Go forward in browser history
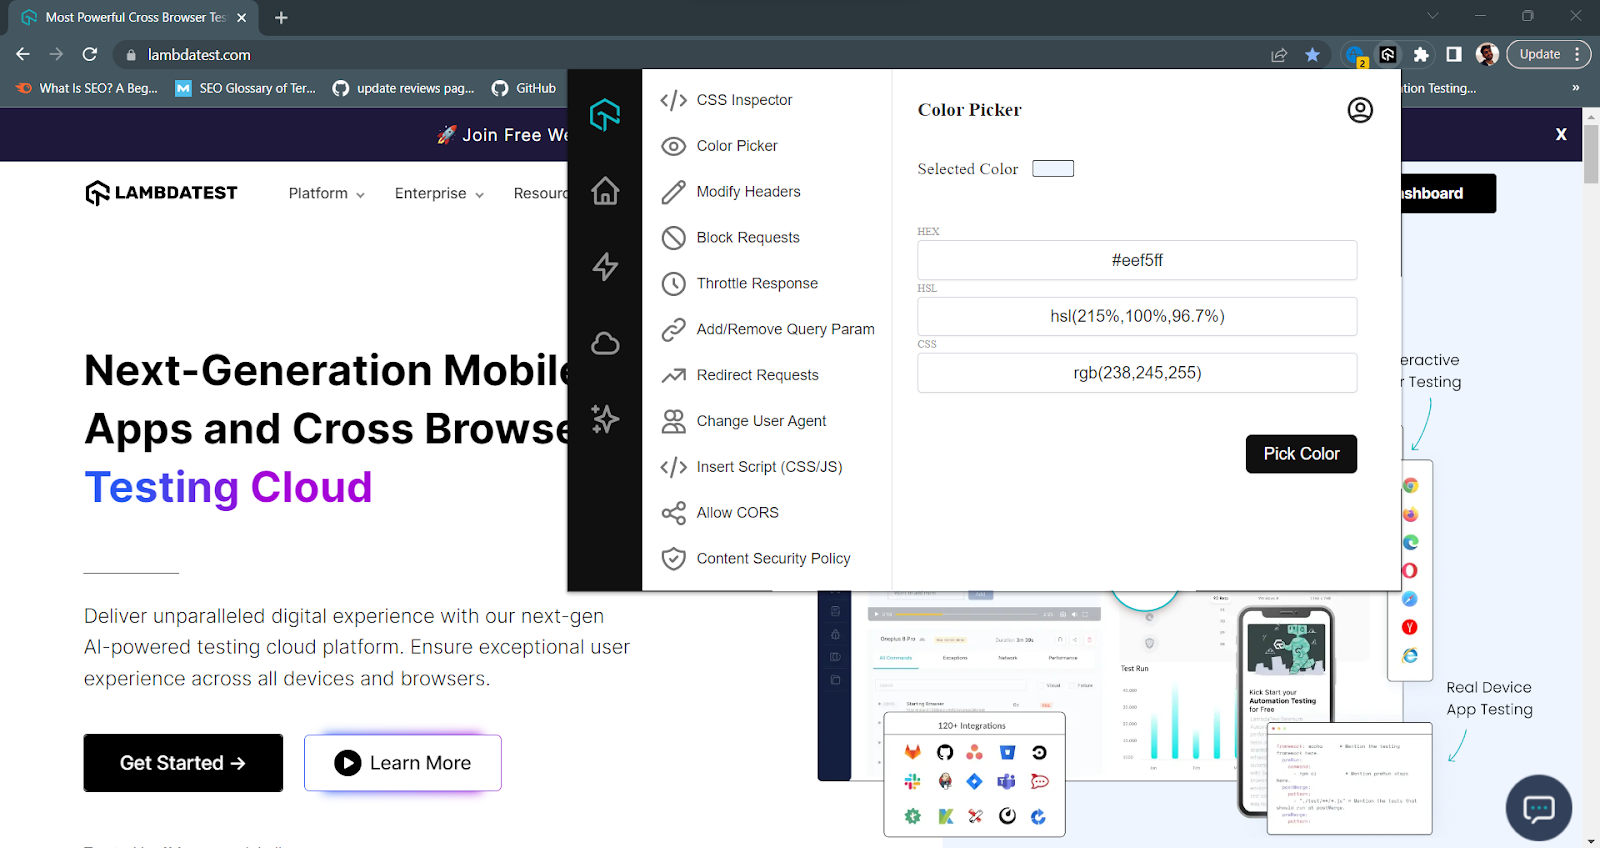Screen dimensions: 1600x848 pos(56,54)
